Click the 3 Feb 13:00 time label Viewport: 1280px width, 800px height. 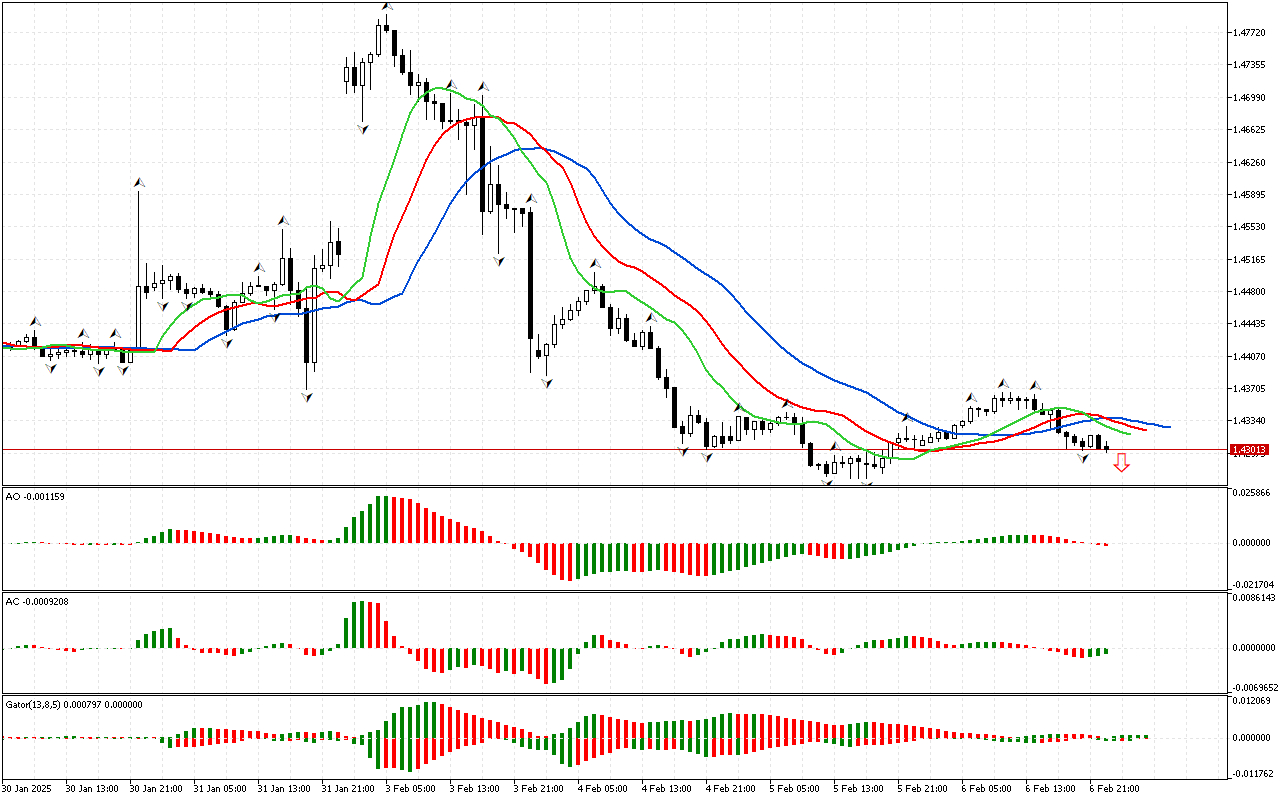pyautogui.click(x=475, y=789)
